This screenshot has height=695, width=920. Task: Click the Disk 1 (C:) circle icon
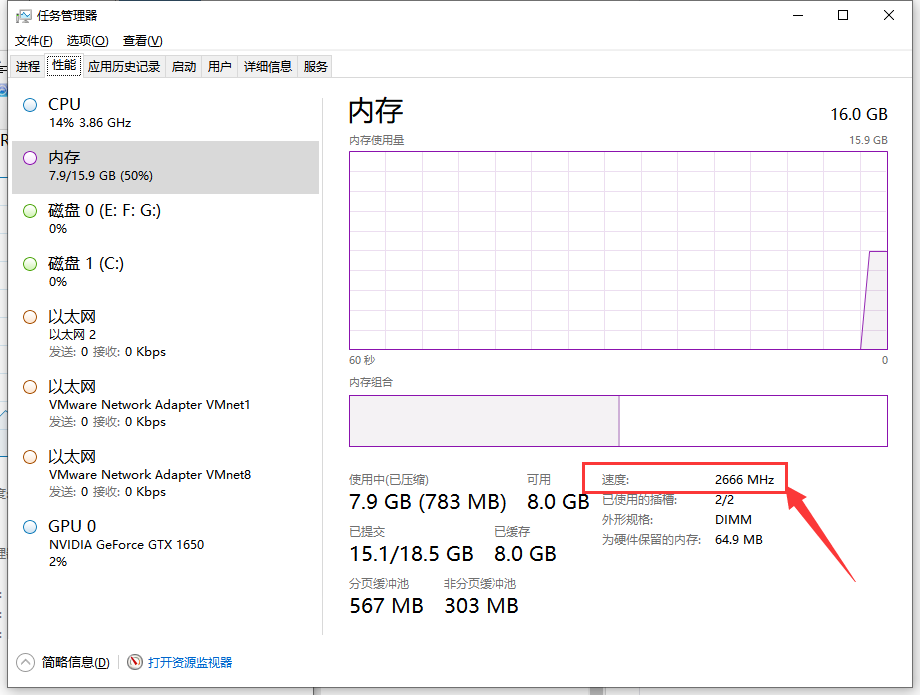click(30, 264)
